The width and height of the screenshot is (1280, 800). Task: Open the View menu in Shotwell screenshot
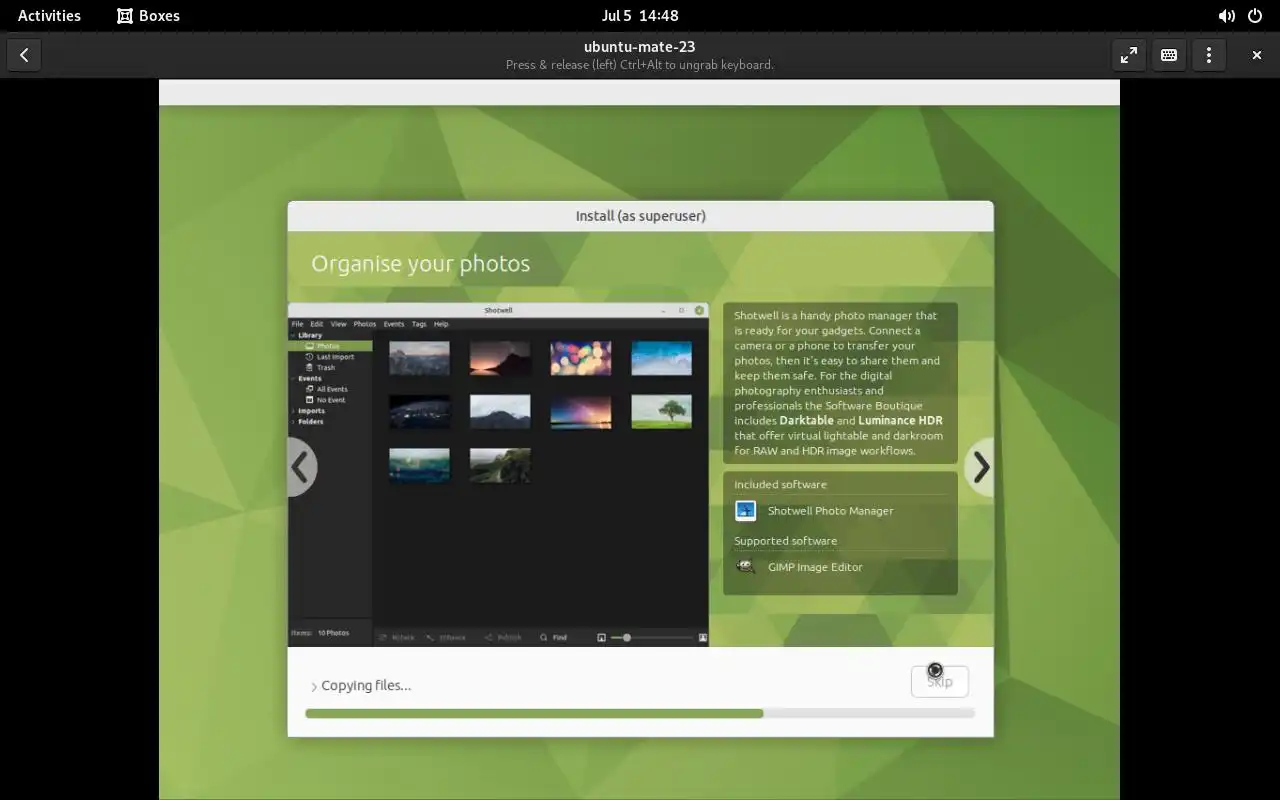pos(339,324)
